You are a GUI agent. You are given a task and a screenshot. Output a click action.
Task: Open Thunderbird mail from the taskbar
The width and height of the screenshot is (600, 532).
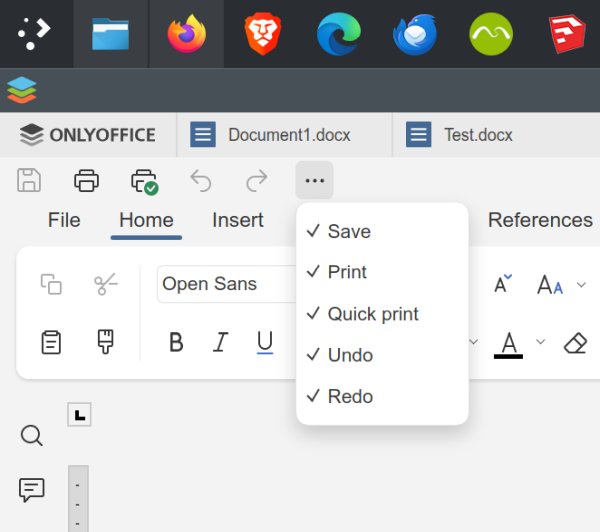[x=415, y=34]
